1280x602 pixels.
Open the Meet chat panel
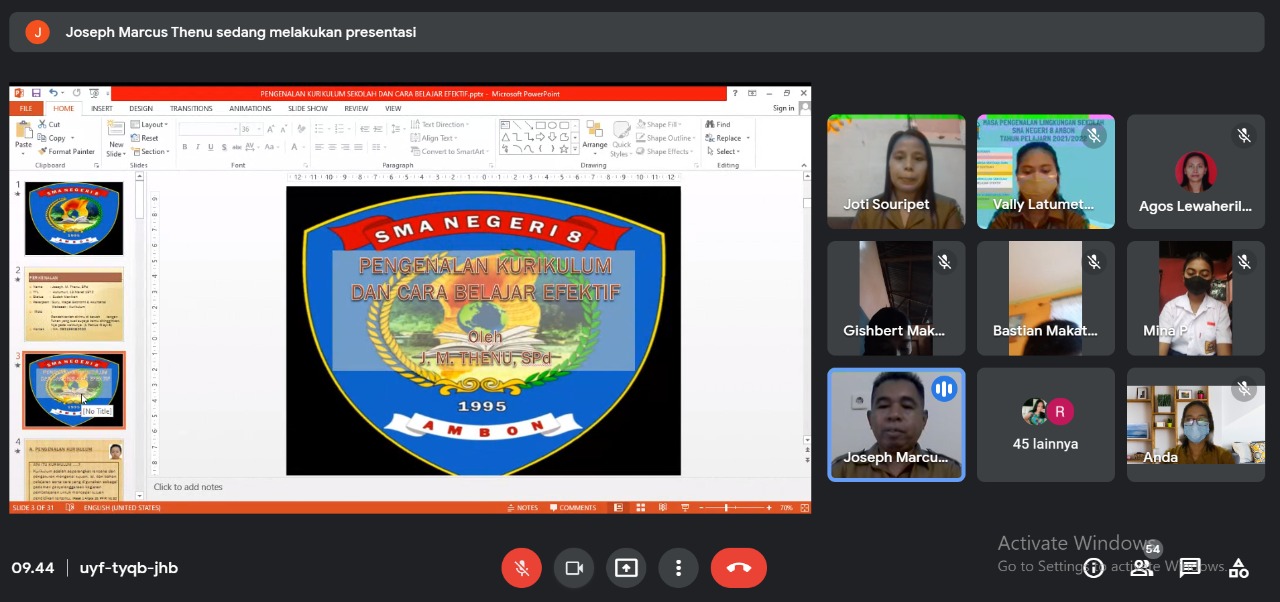(1190, 568)
